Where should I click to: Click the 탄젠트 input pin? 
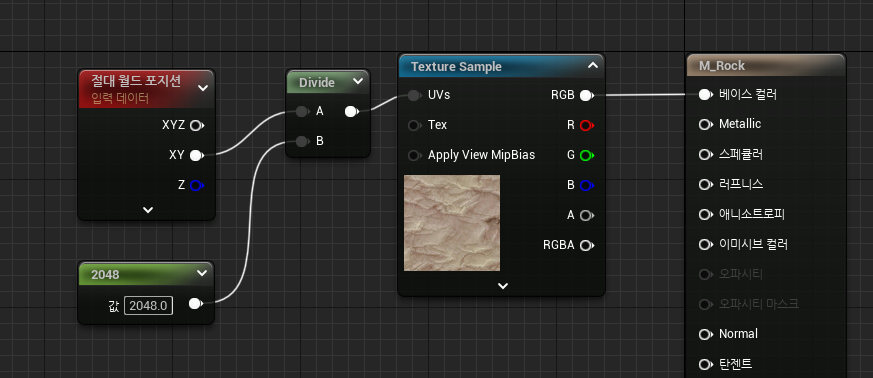point(705,365)
